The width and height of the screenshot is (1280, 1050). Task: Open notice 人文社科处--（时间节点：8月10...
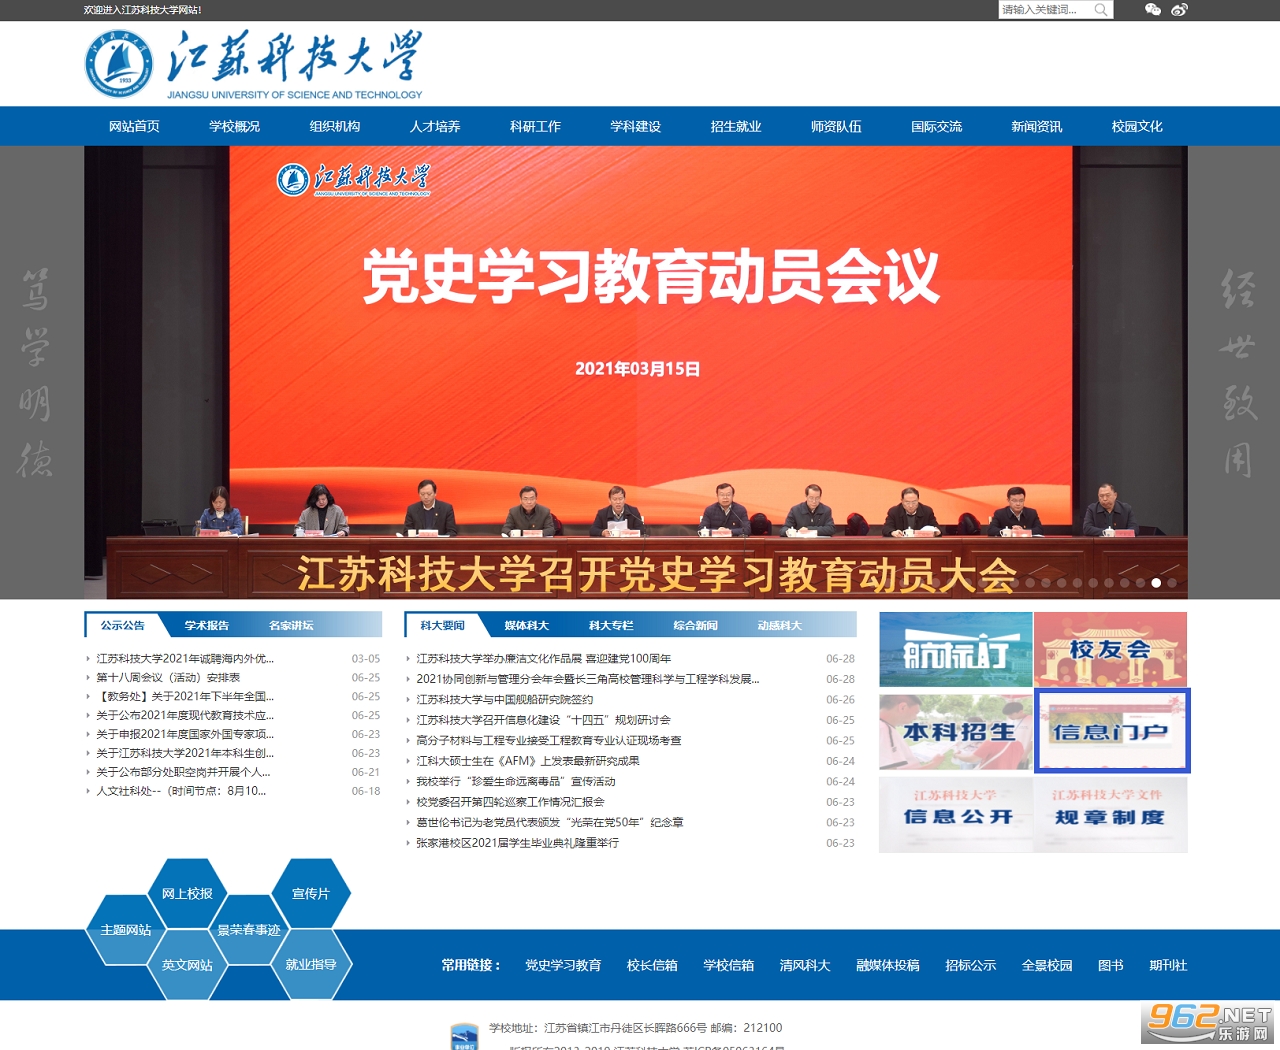click(x=181, y=791)
